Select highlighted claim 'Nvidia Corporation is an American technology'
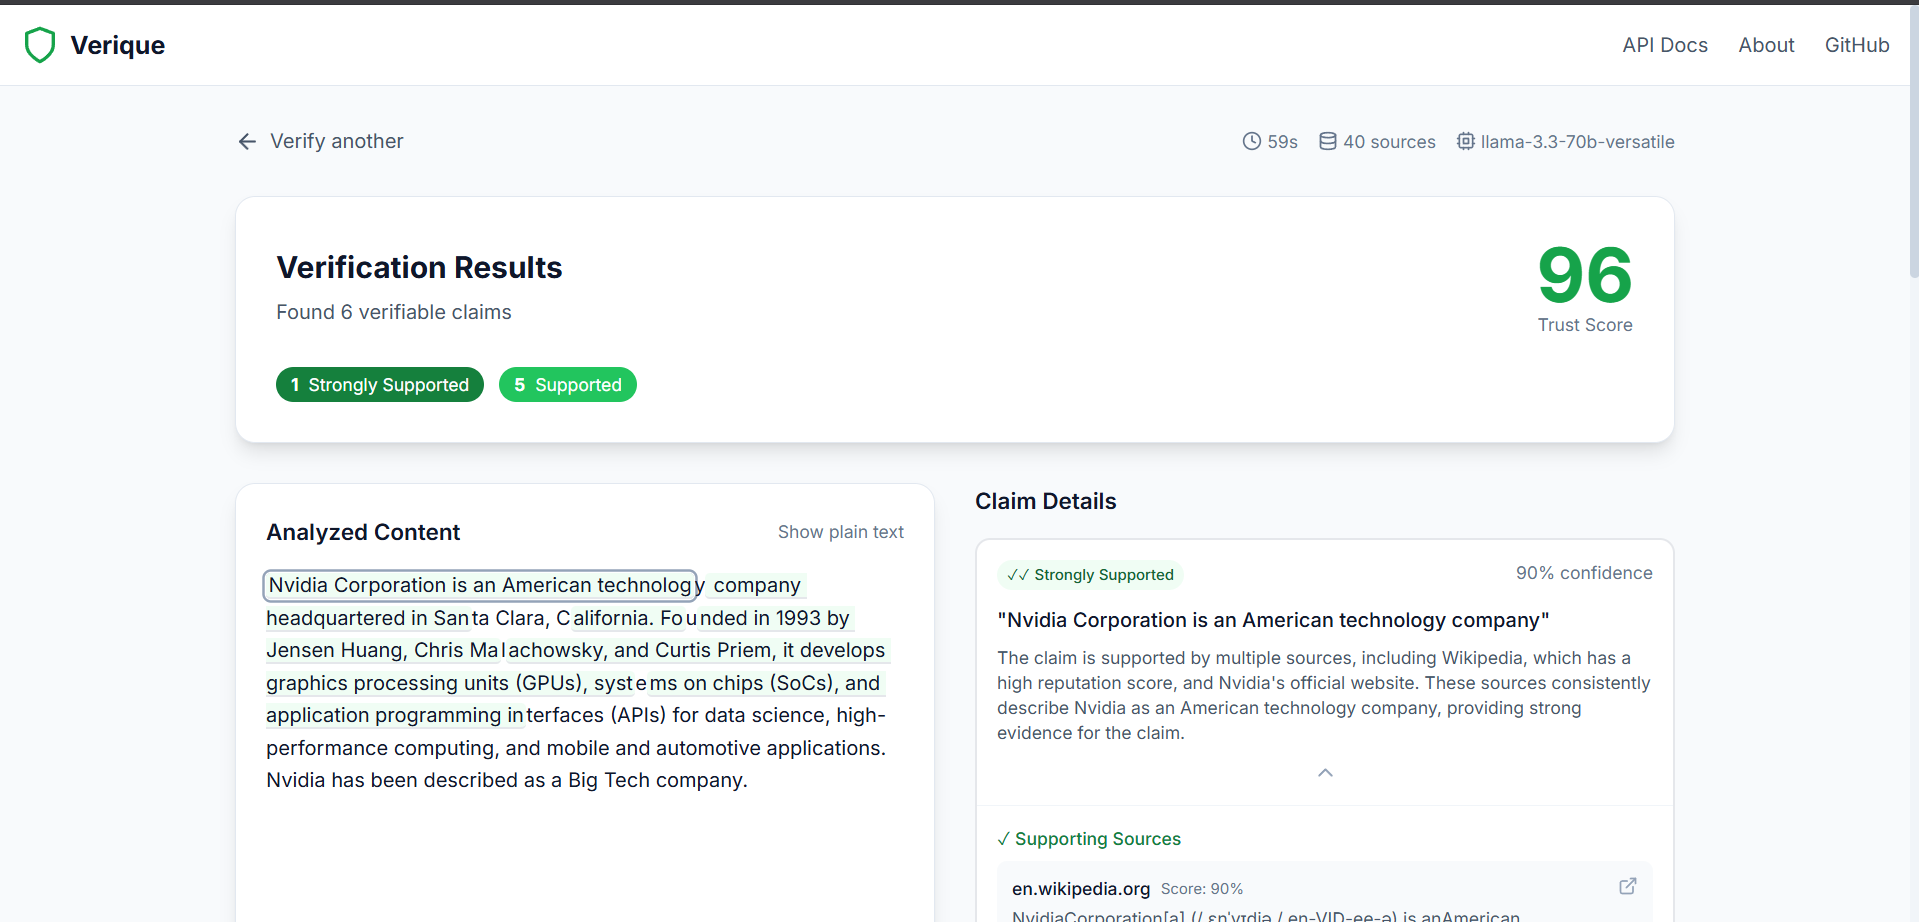Viewport: 1919px width, 922px height. tap(480, 585)
